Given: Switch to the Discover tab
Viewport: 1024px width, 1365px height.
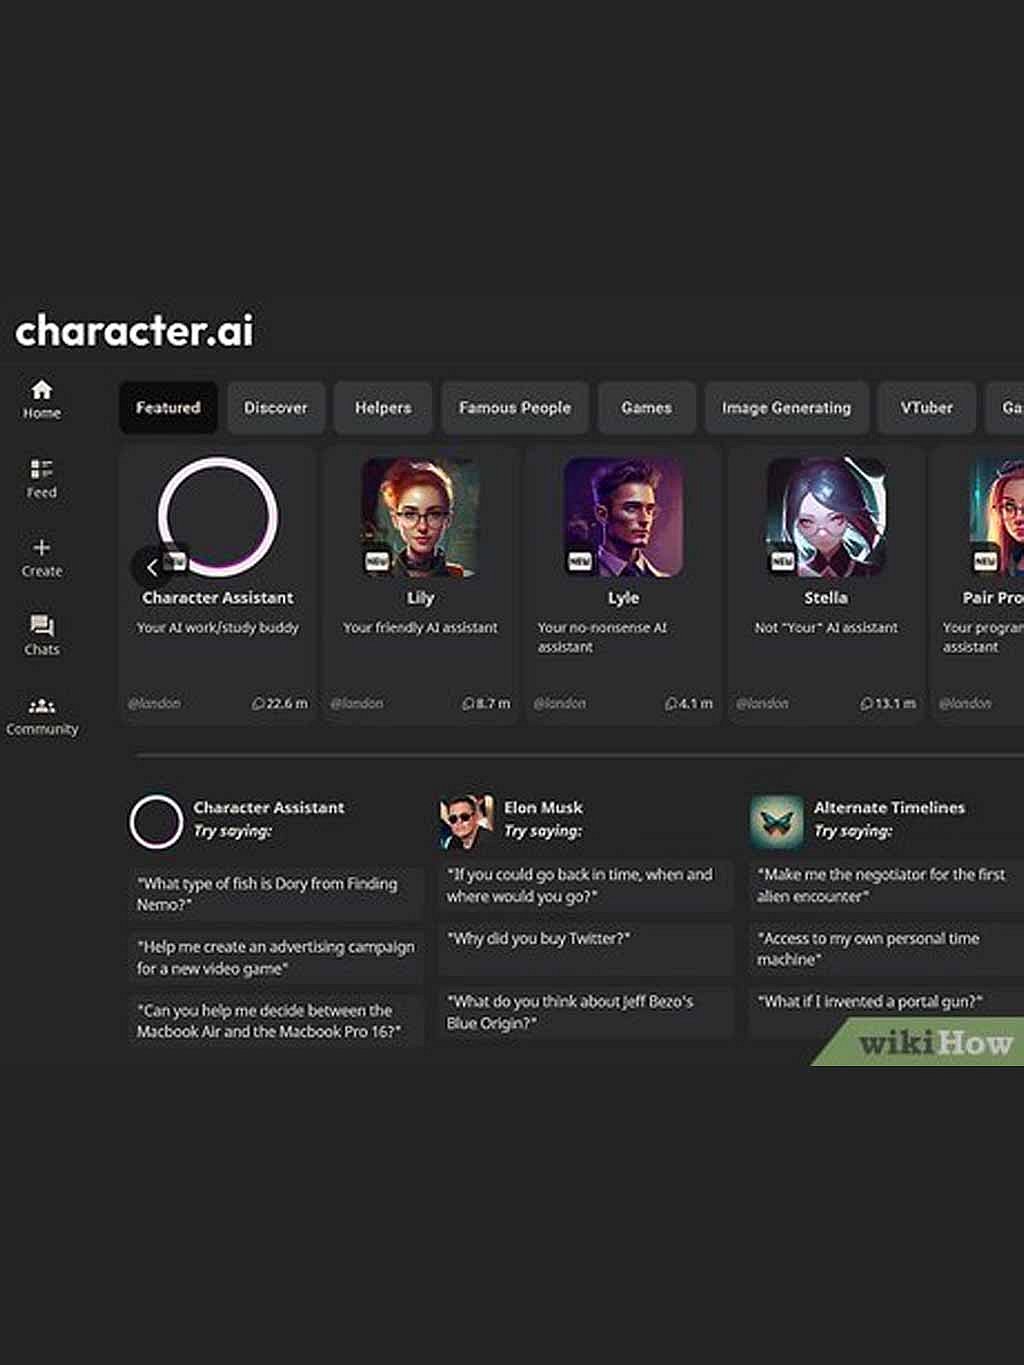Looking at the screenshot, I should 276,407.
